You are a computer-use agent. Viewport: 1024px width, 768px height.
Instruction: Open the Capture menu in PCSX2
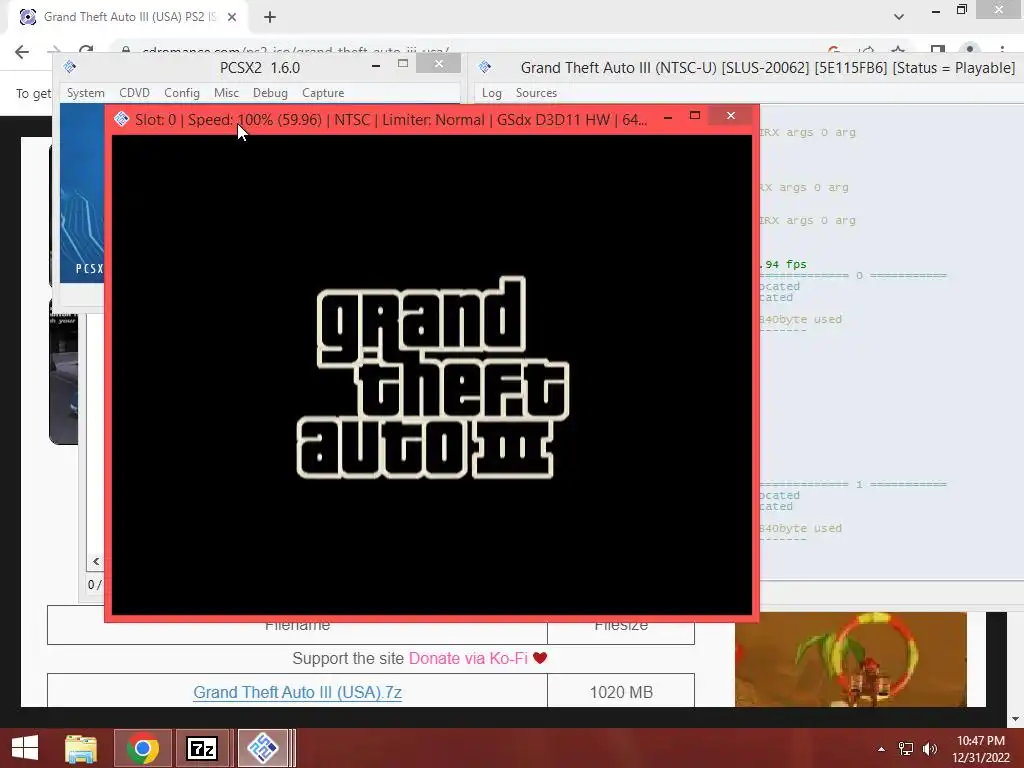(323, 93)
